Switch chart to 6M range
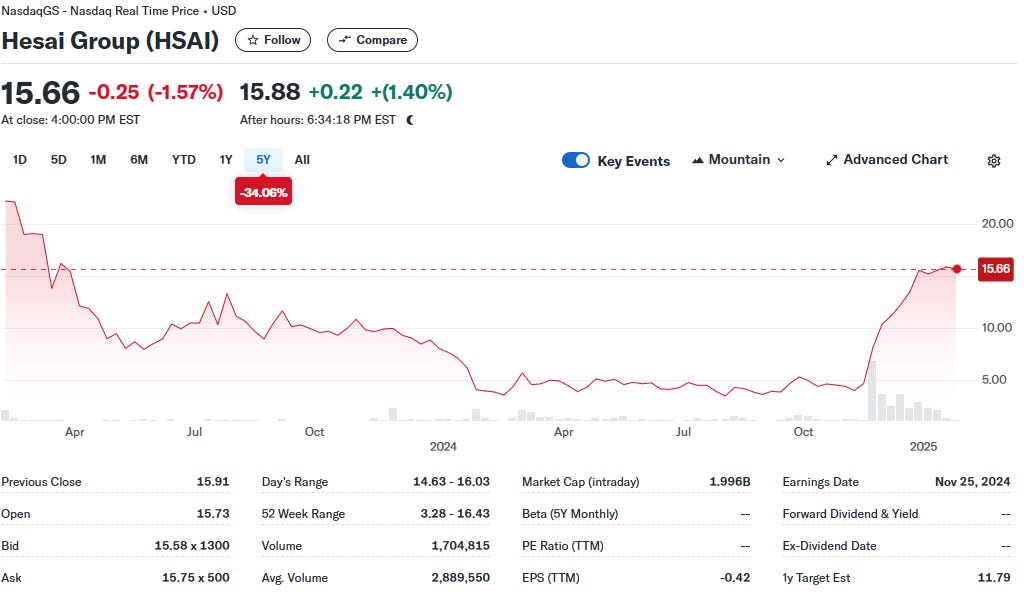Screen dimensions: 1029x600 point(138,160)
